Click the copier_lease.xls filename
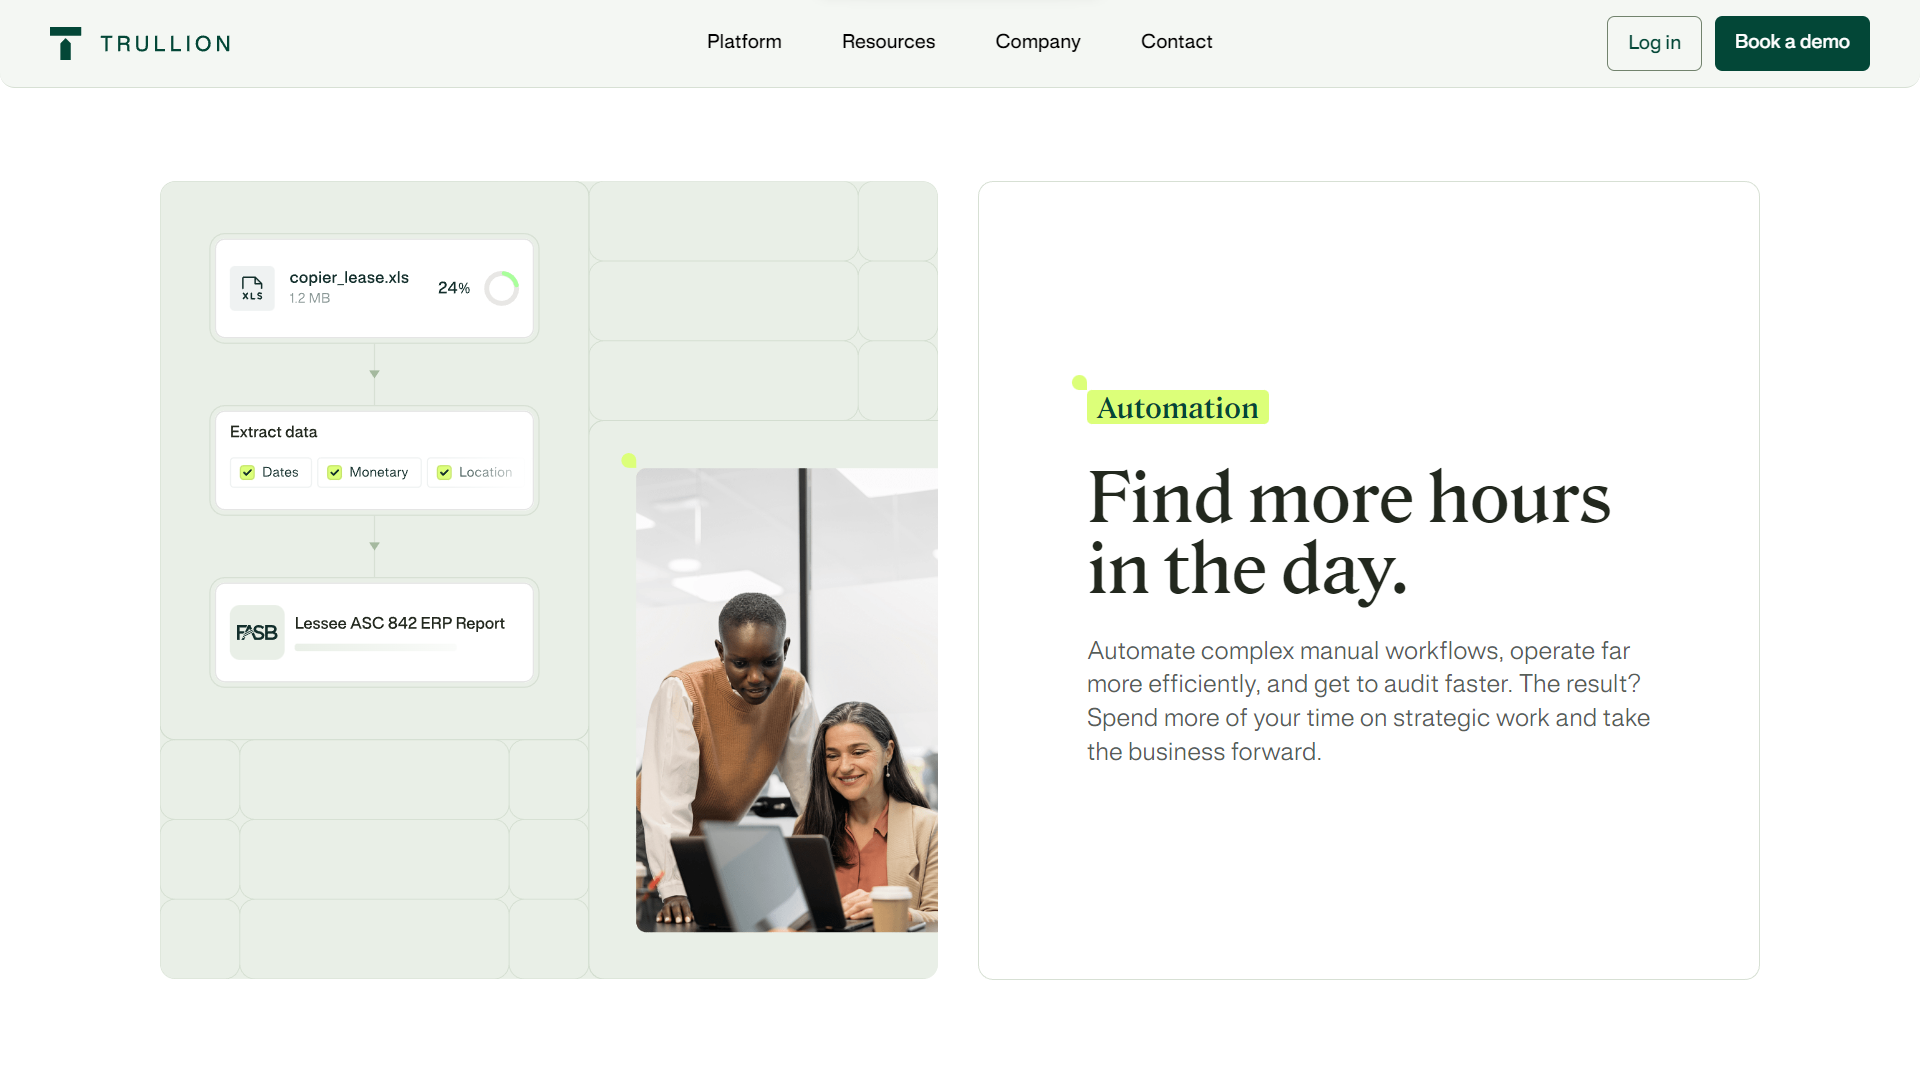Viewport: 1920px width, 1080px height. click(x=349, y=278)
